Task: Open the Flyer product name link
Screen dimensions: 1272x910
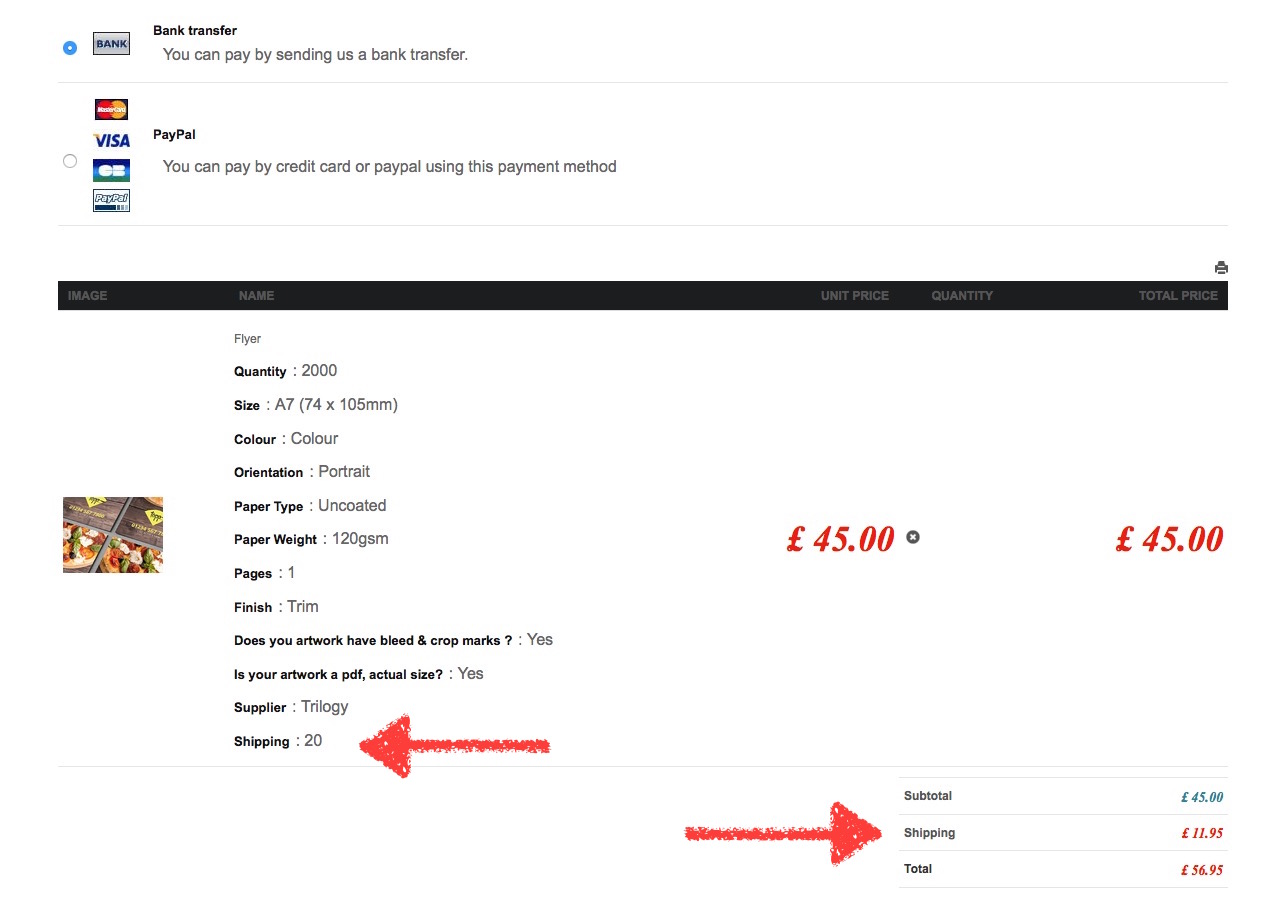Action: pos(247,339)
